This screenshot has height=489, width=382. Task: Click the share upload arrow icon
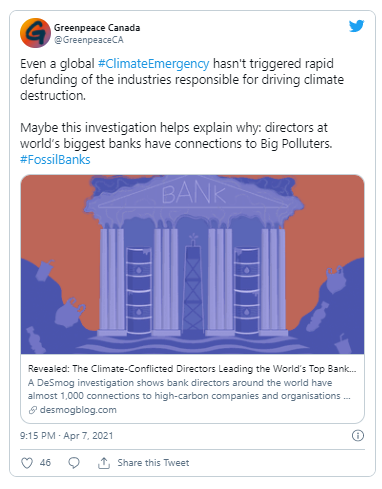coord(104,463)
